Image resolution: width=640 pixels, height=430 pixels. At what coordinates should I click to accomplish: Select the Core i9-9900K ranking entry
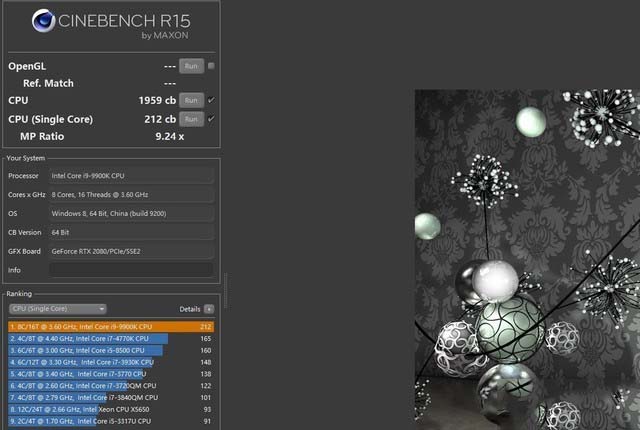point(110,326)
